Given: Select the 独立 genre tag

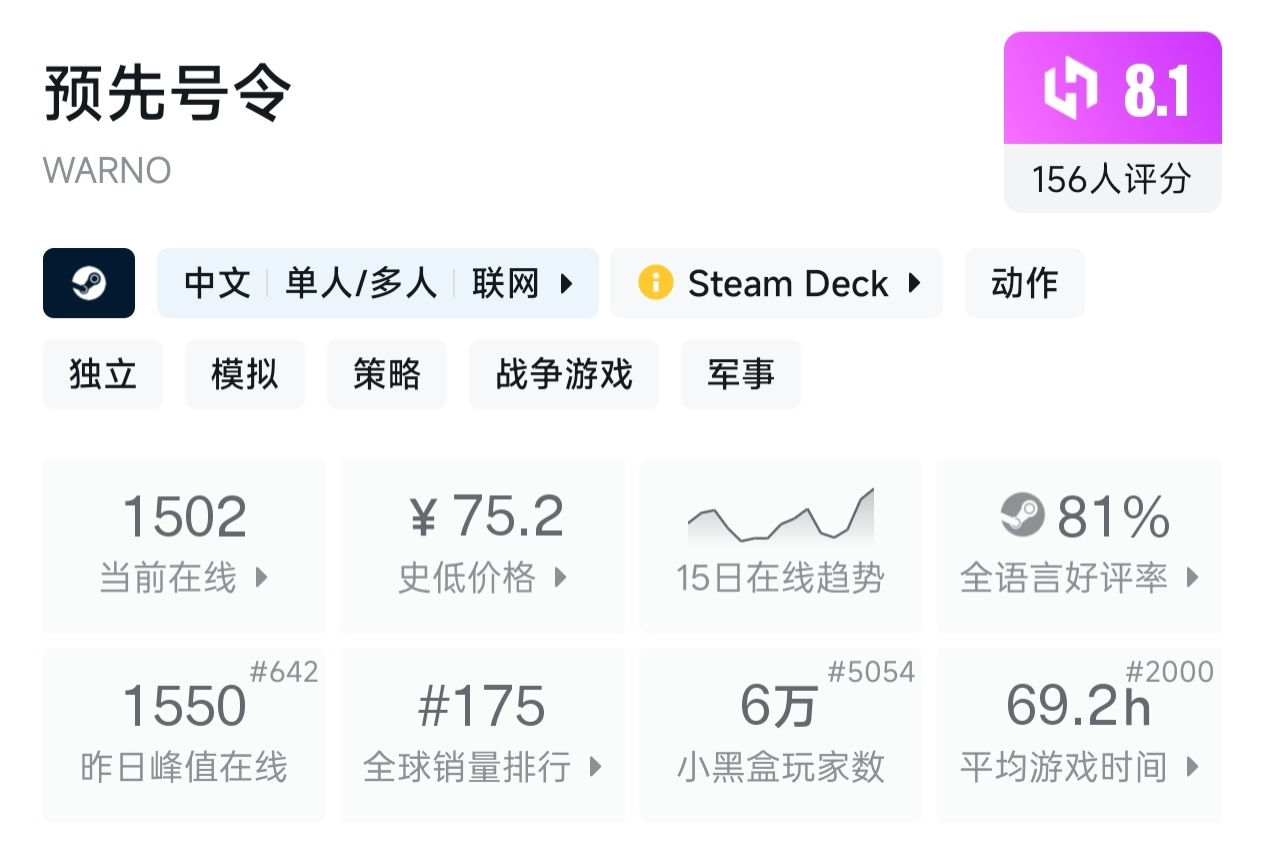Looking at the screenshot, I should point(103,374).
